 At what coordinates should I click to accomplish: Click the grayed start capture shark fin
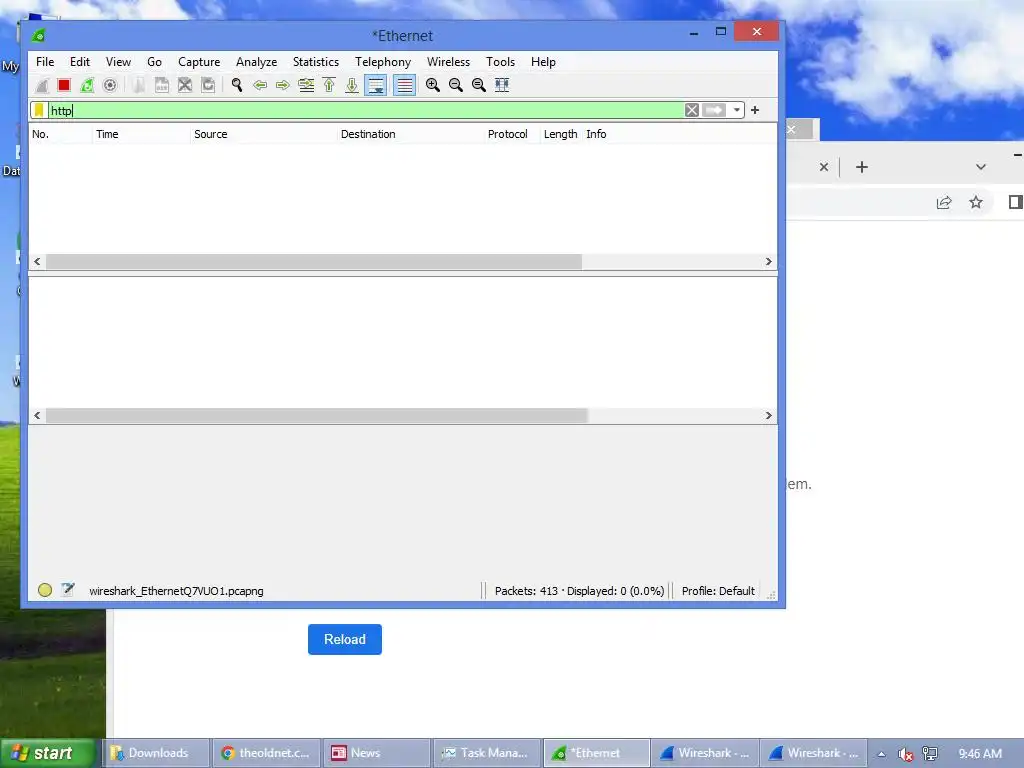click(41, 85)
